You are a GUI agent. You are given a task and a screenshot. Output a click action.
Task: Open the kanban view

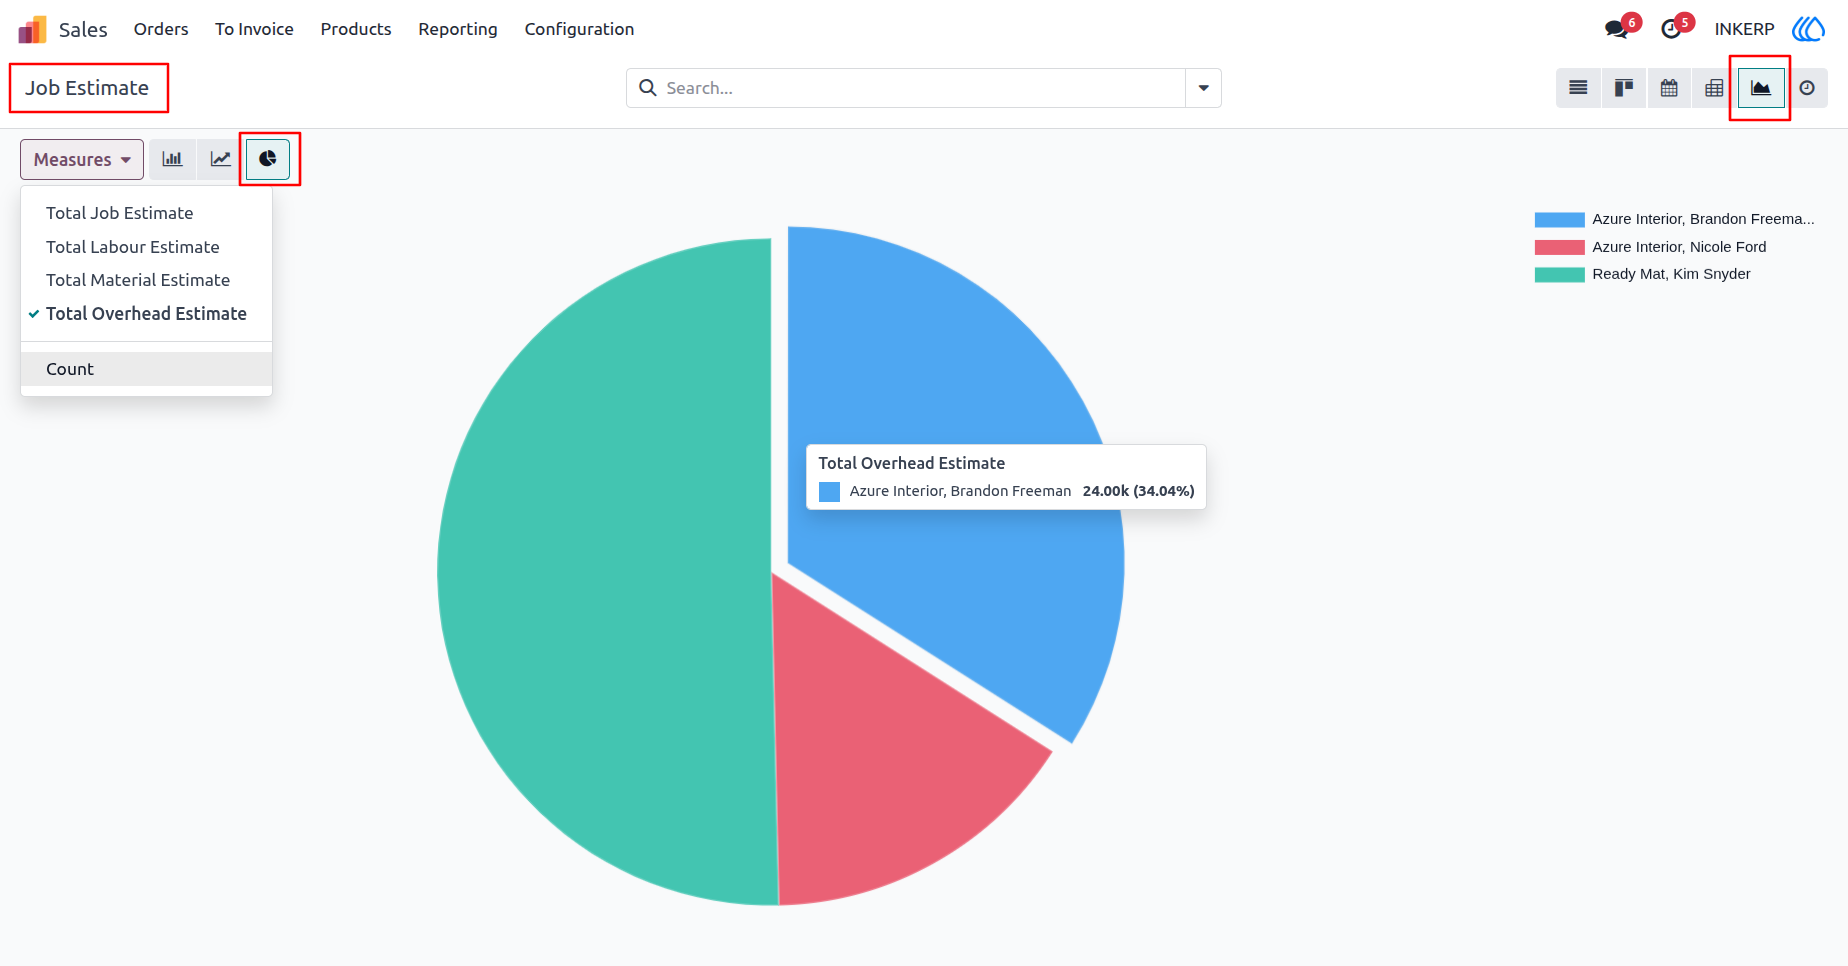click(x=1624, y=88)
